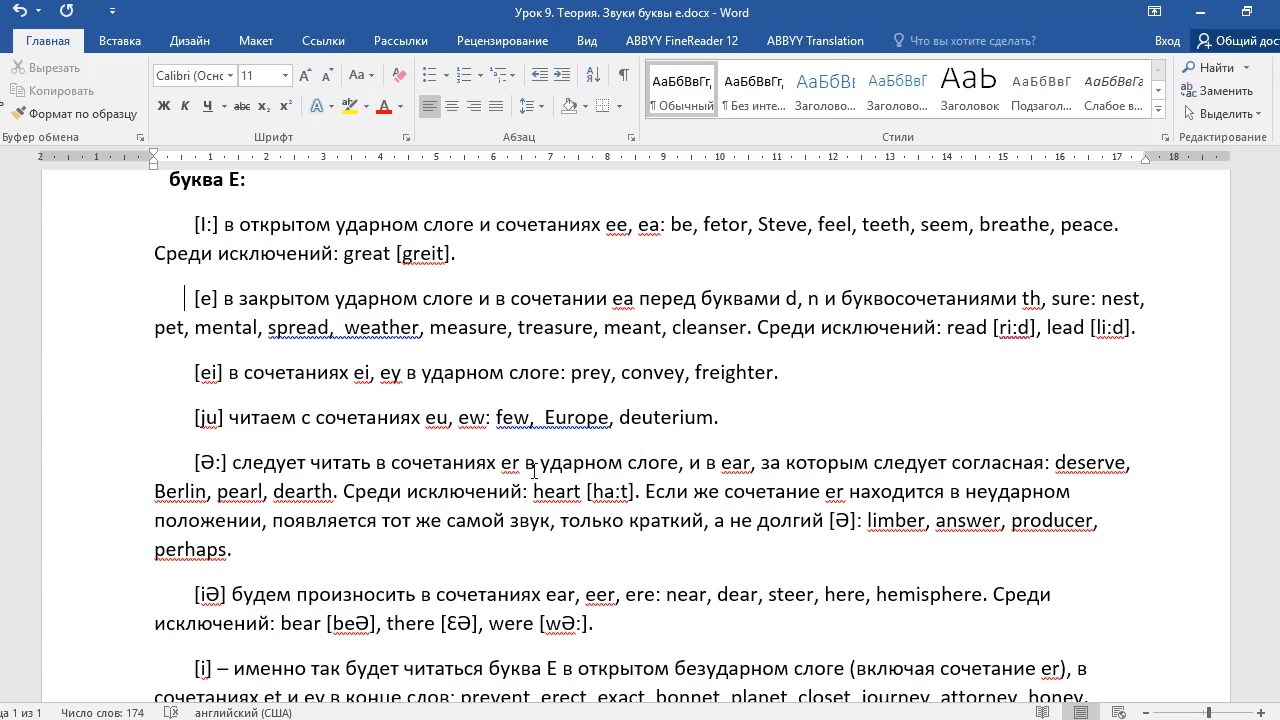Create a multilevel list

498,76
